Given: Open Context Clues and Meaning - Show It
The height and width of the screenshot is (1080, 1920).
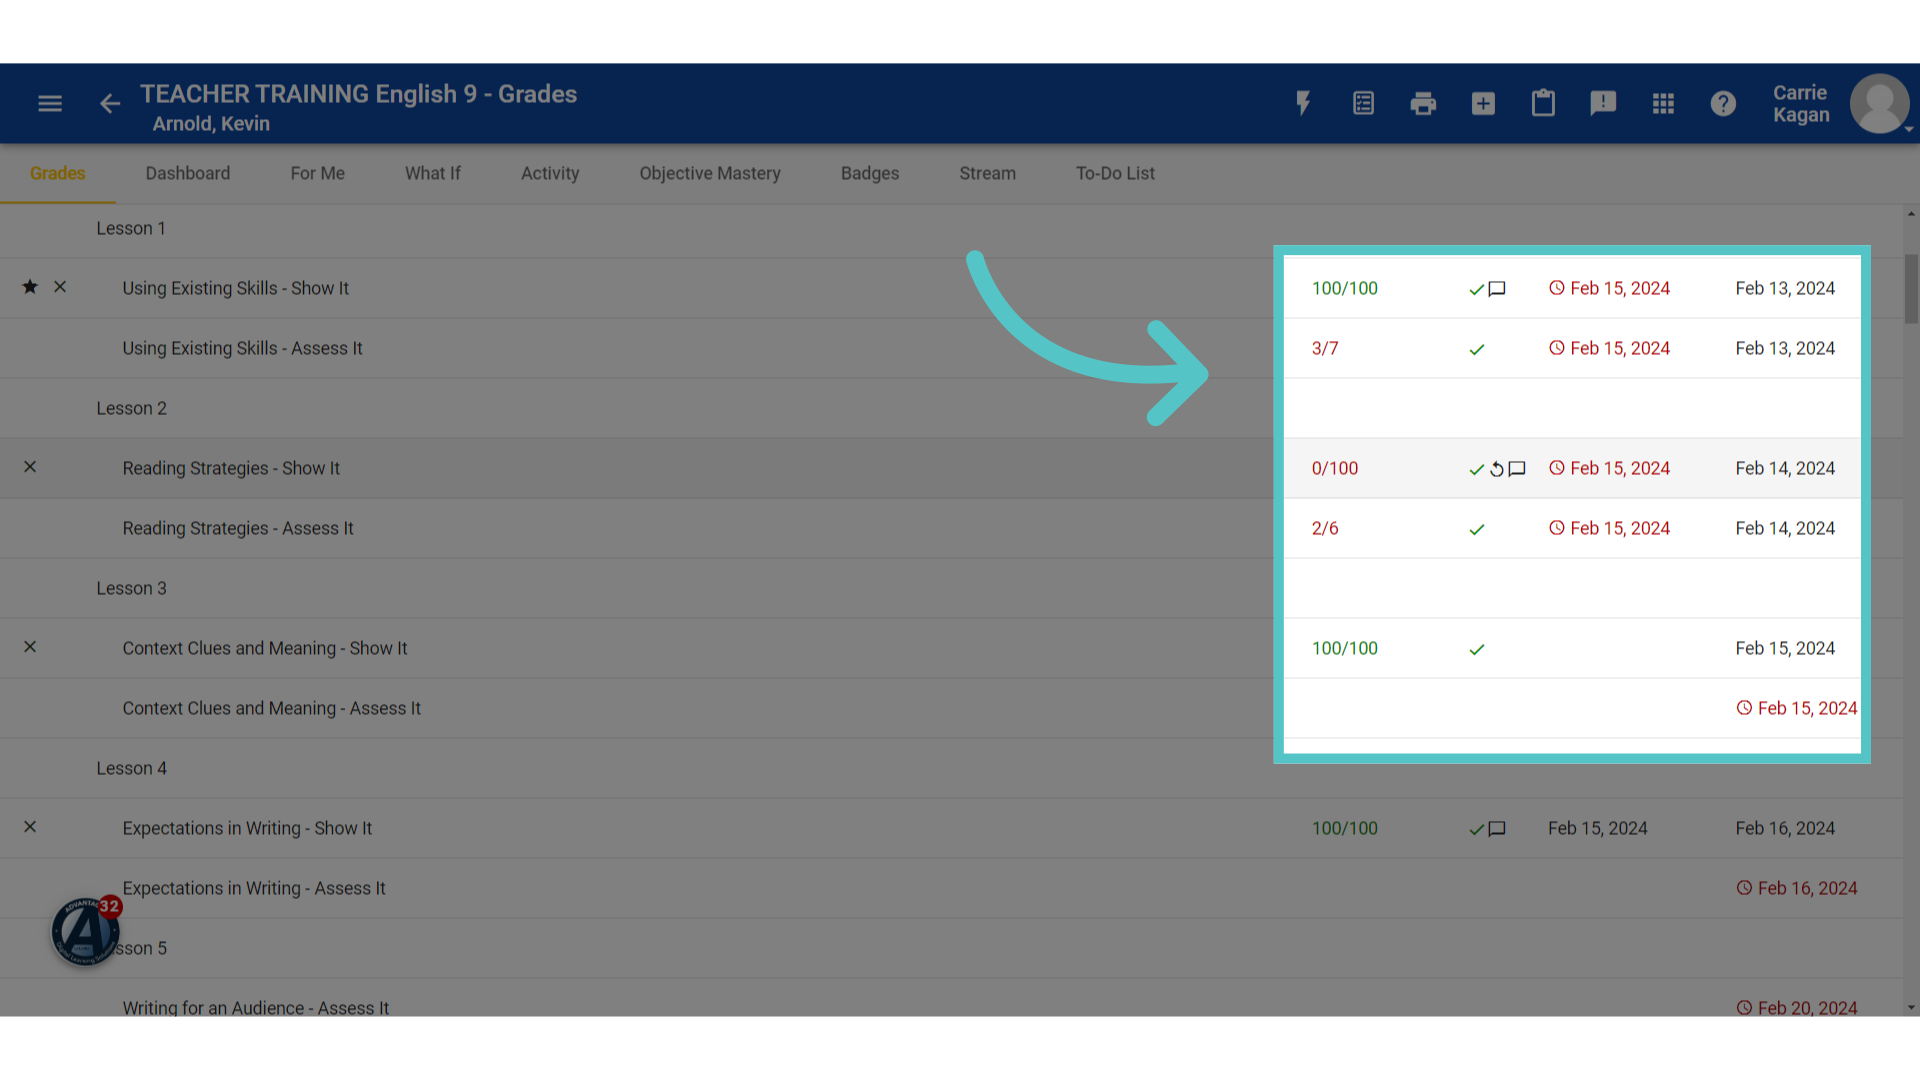Looking at the screenshot, I should (x=265, y=648).
